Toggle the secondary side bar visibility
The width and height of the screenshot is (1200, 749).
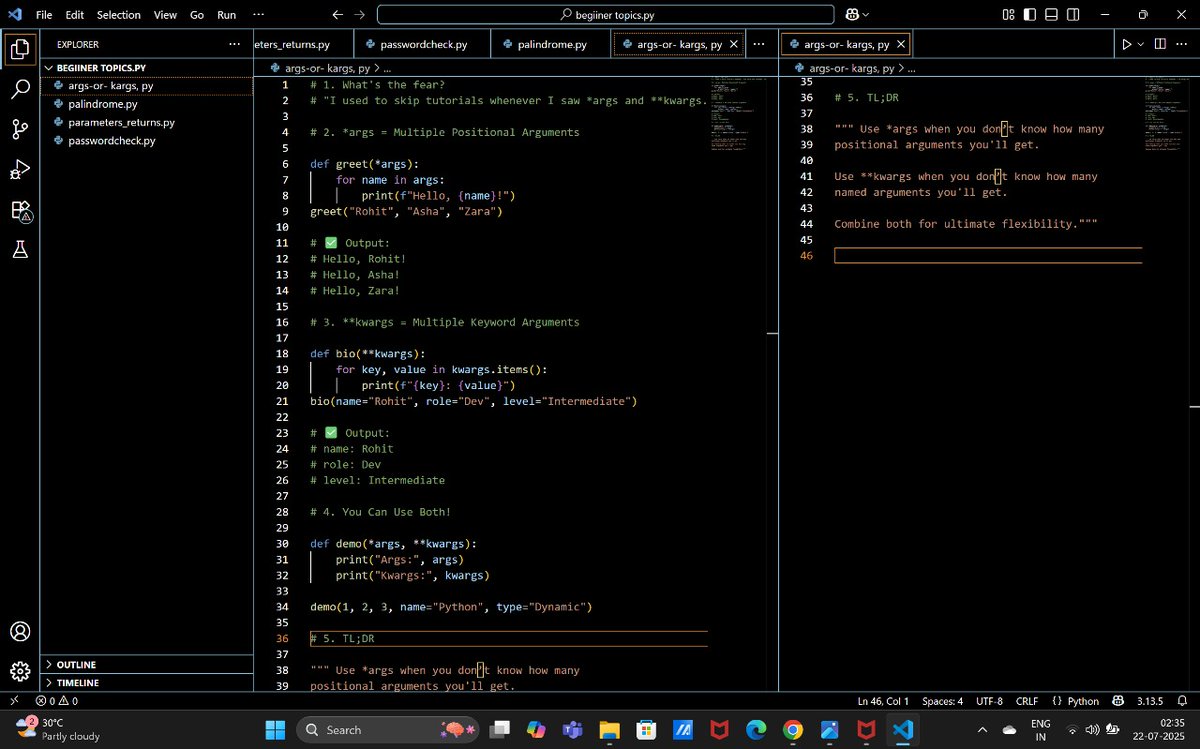coord(1073,15)
